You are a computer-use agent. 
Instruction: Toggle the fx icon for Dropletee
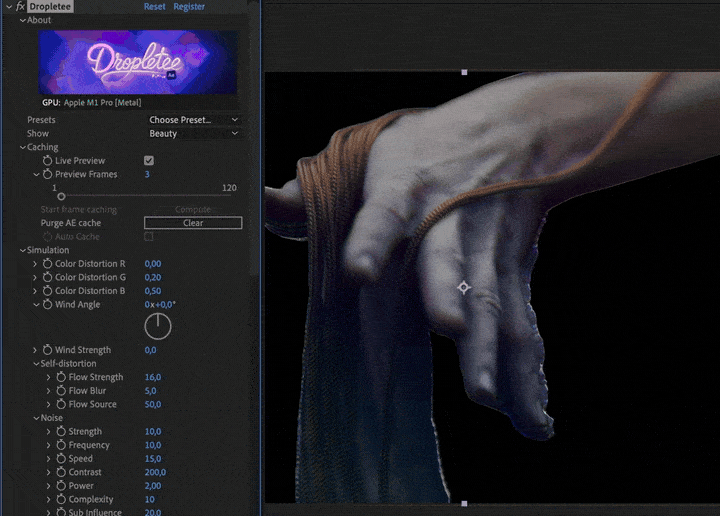pyautogui.click(x=19, y=7)
